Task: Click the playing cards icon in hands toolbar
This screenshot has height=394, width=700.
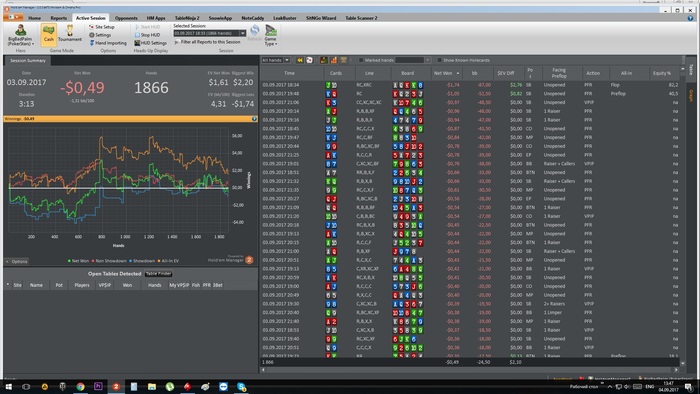Action: [309, 60]
